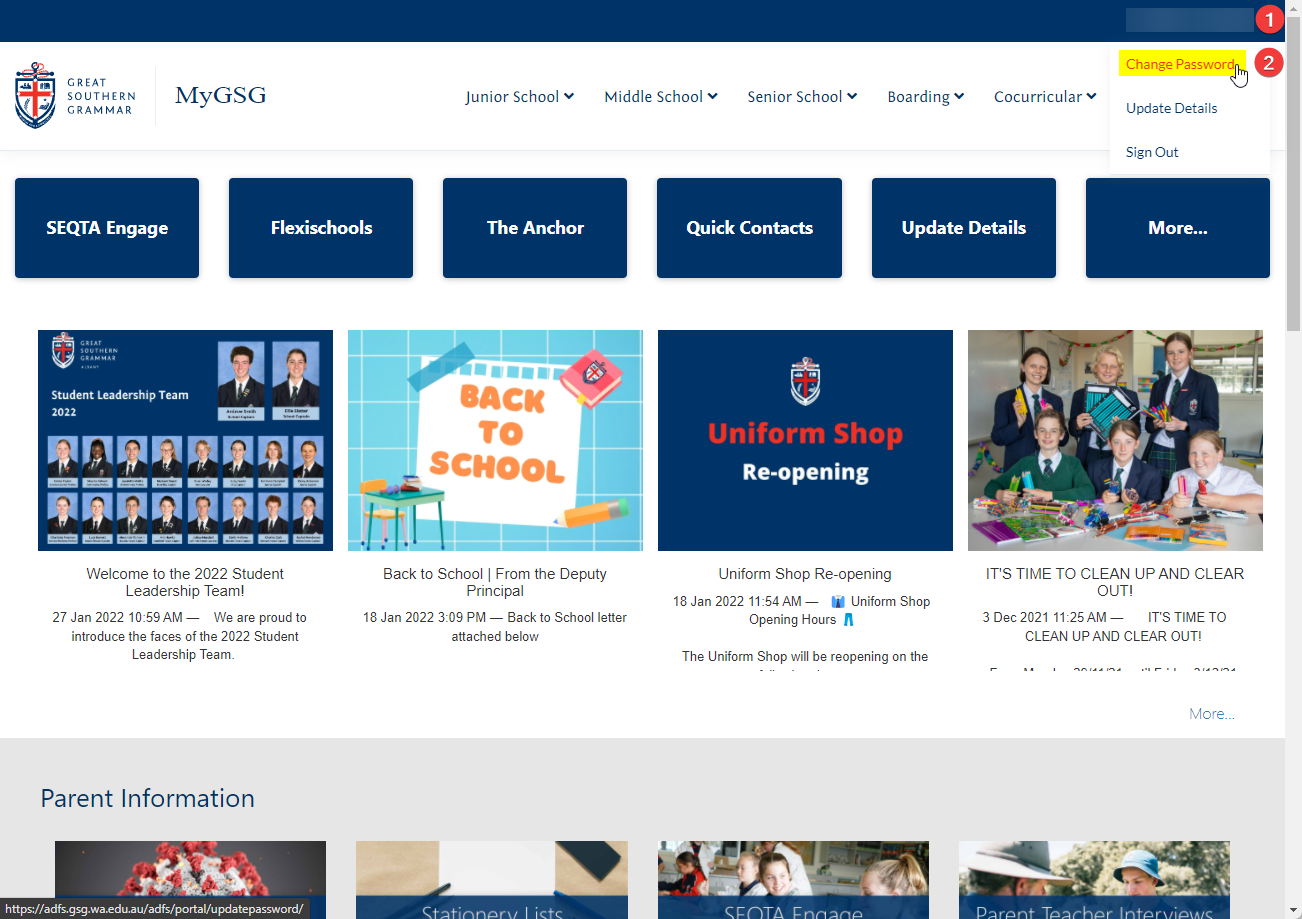The image size is (1302, 919).
Task: Click The Anchor button
Action: [x=534, y=227]
